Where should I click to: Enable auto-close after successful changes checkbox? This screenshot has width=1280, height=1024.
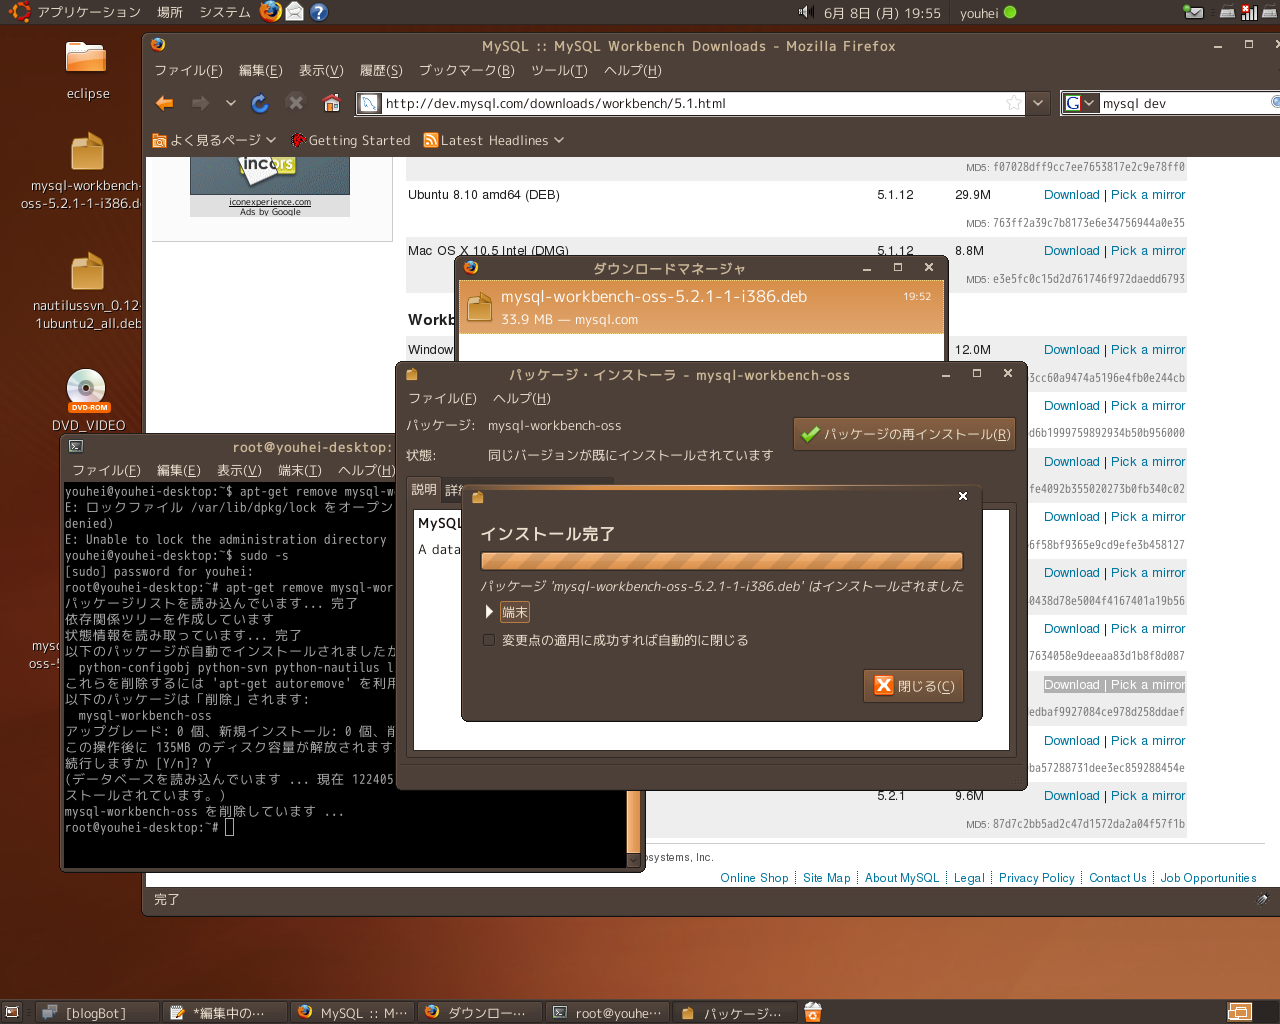pos(489,640)
